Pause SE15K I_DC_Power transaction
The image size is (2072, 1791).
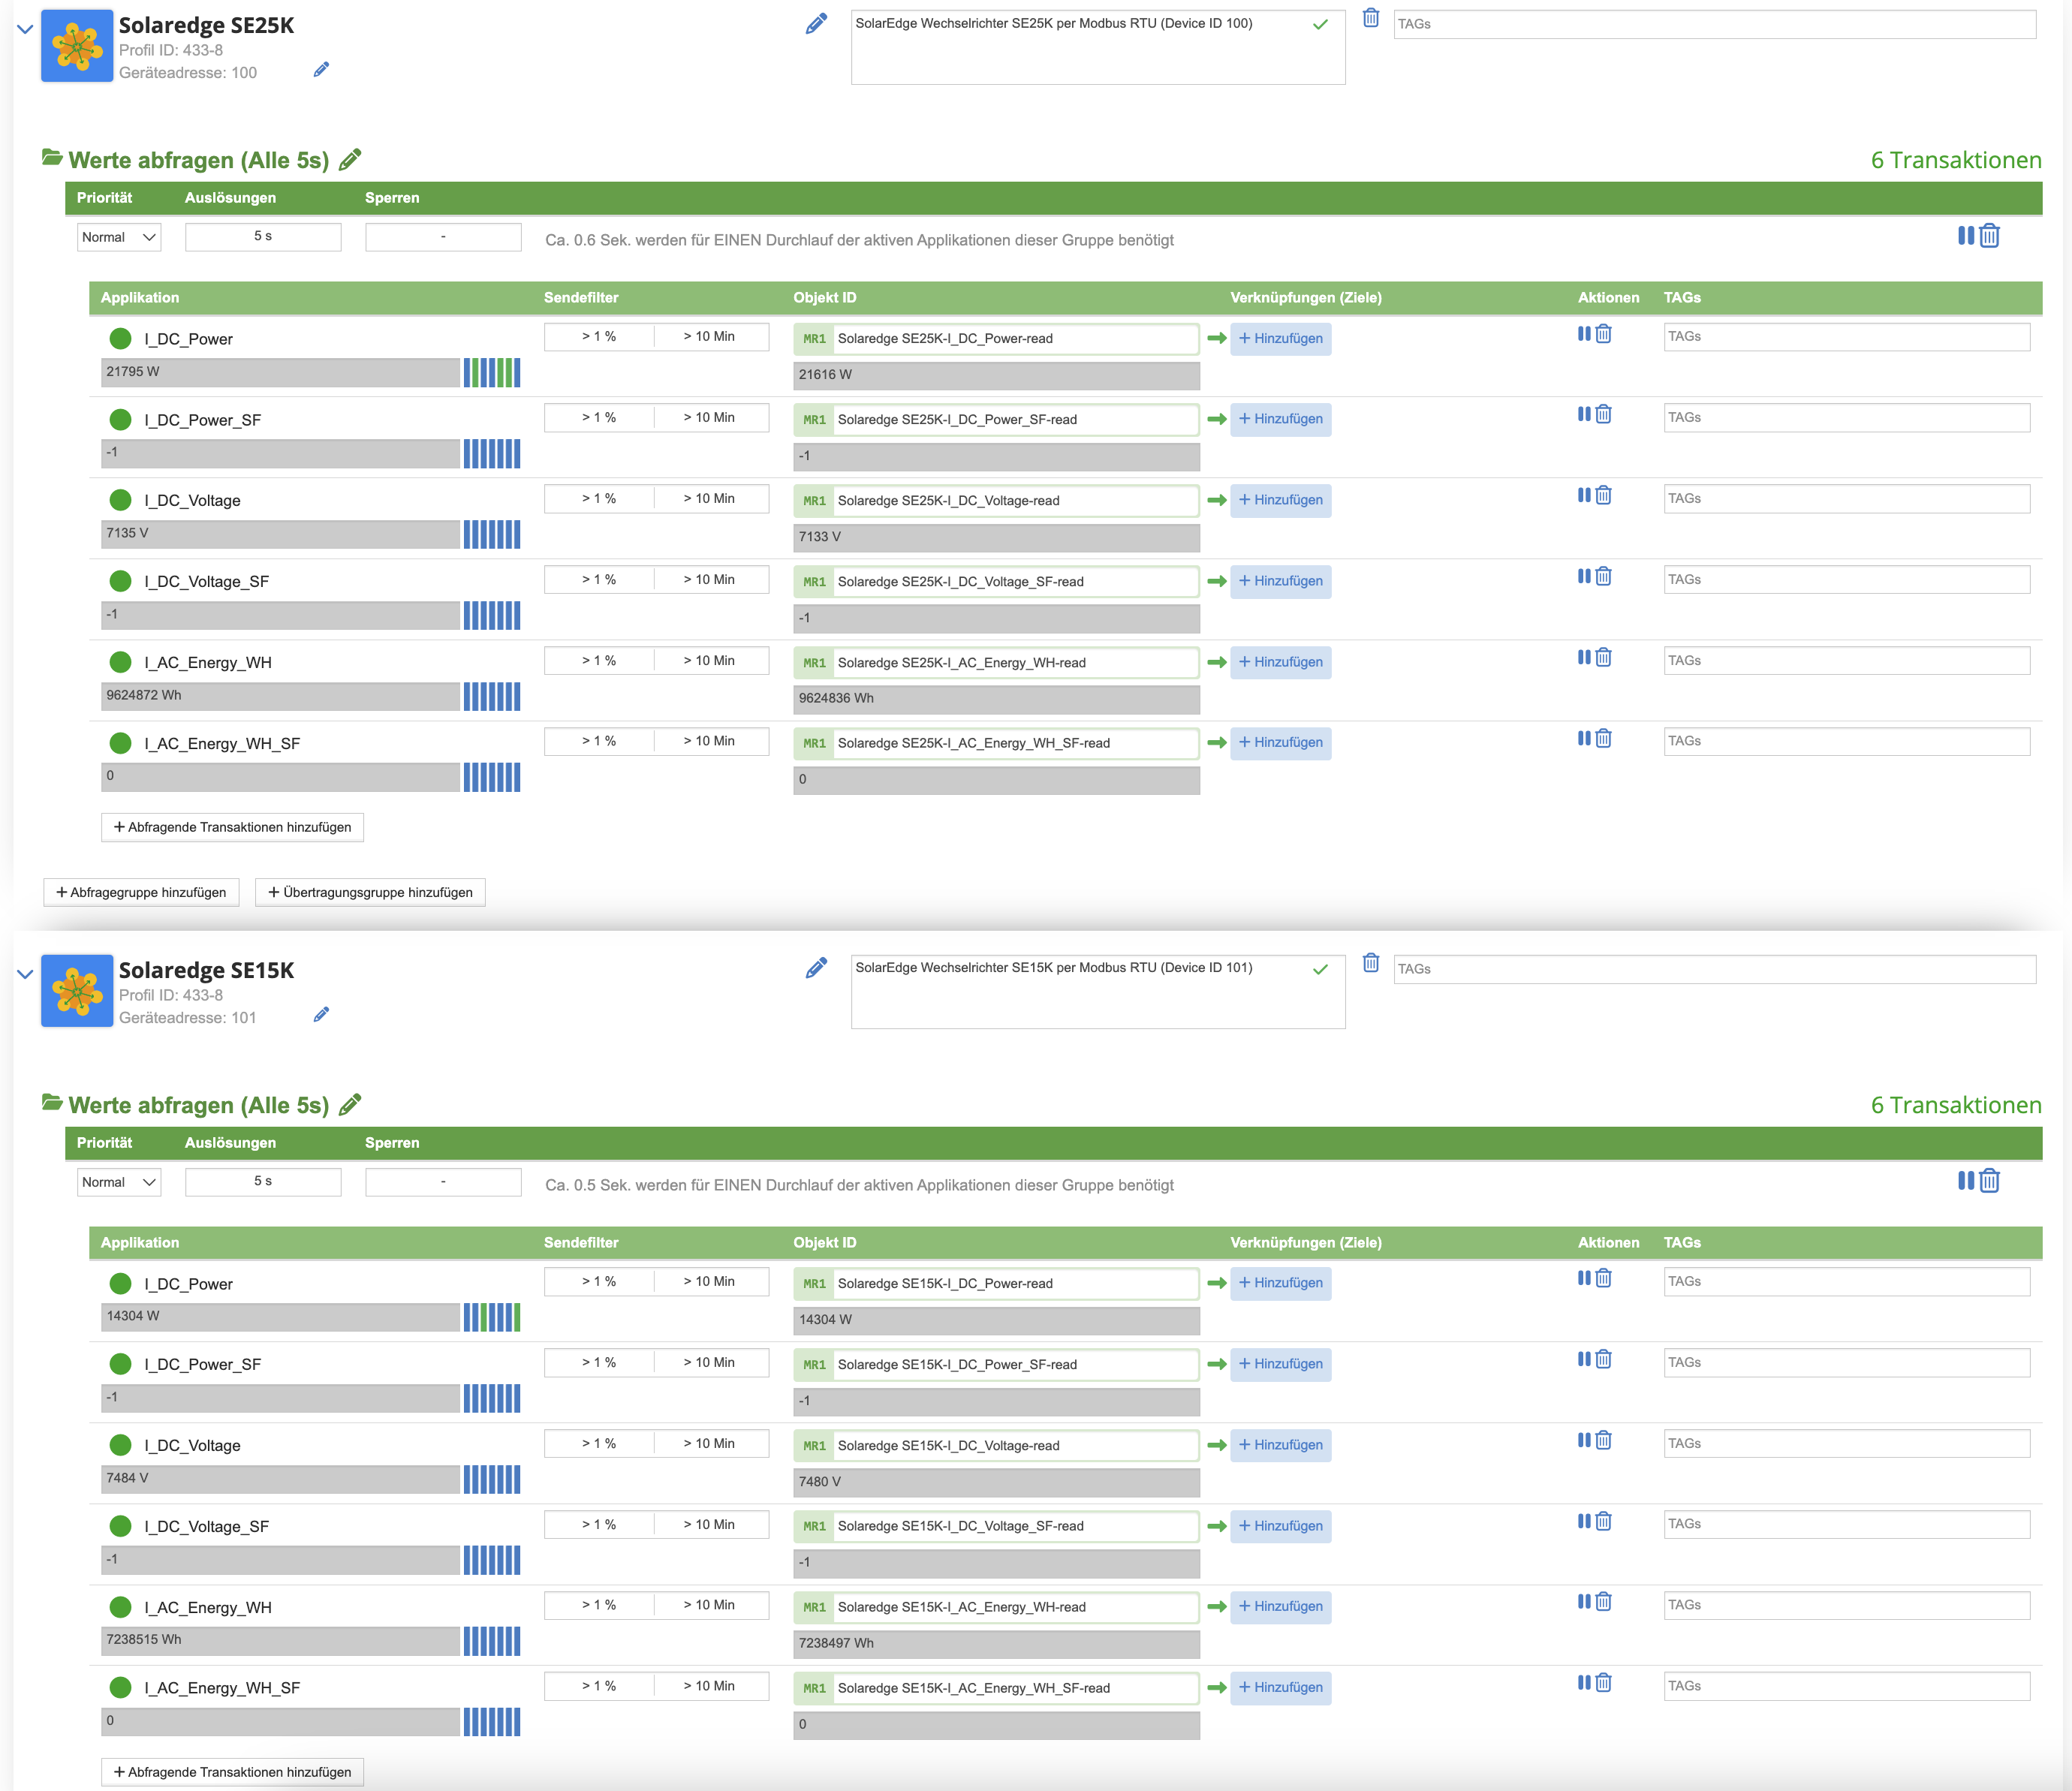tap(1584, 1277)
